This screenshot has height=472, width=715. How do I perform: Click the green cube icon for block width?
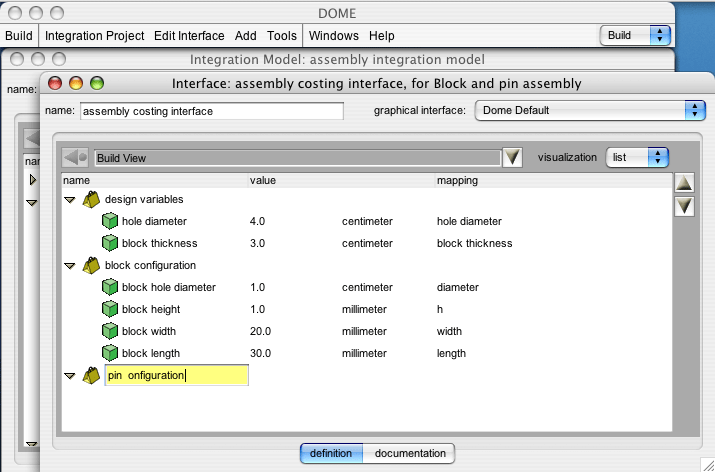[109, 331]
